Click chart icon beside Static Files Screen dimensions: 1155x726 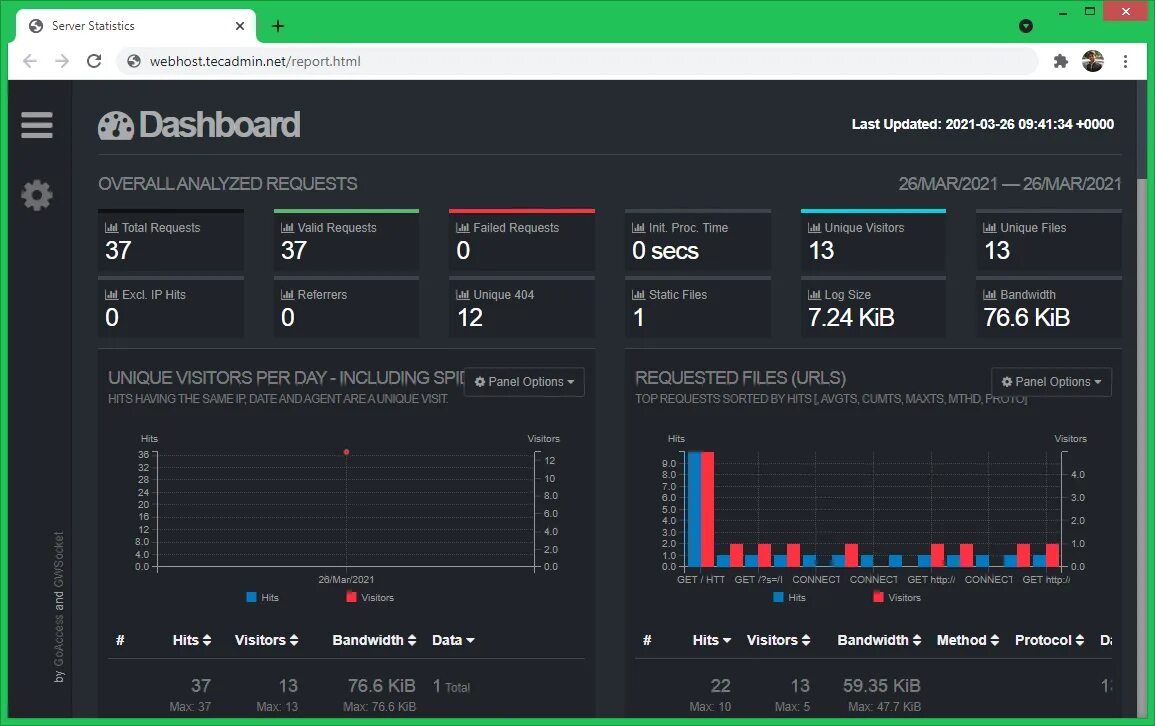(639, 295)
